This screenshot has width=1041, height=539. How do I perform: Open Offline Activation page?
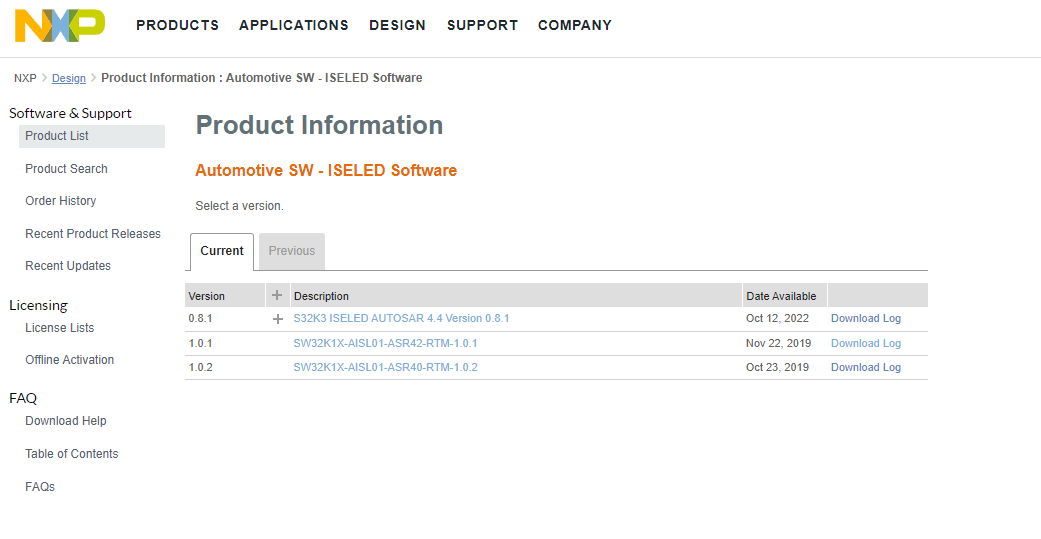(x=70, y=360)
